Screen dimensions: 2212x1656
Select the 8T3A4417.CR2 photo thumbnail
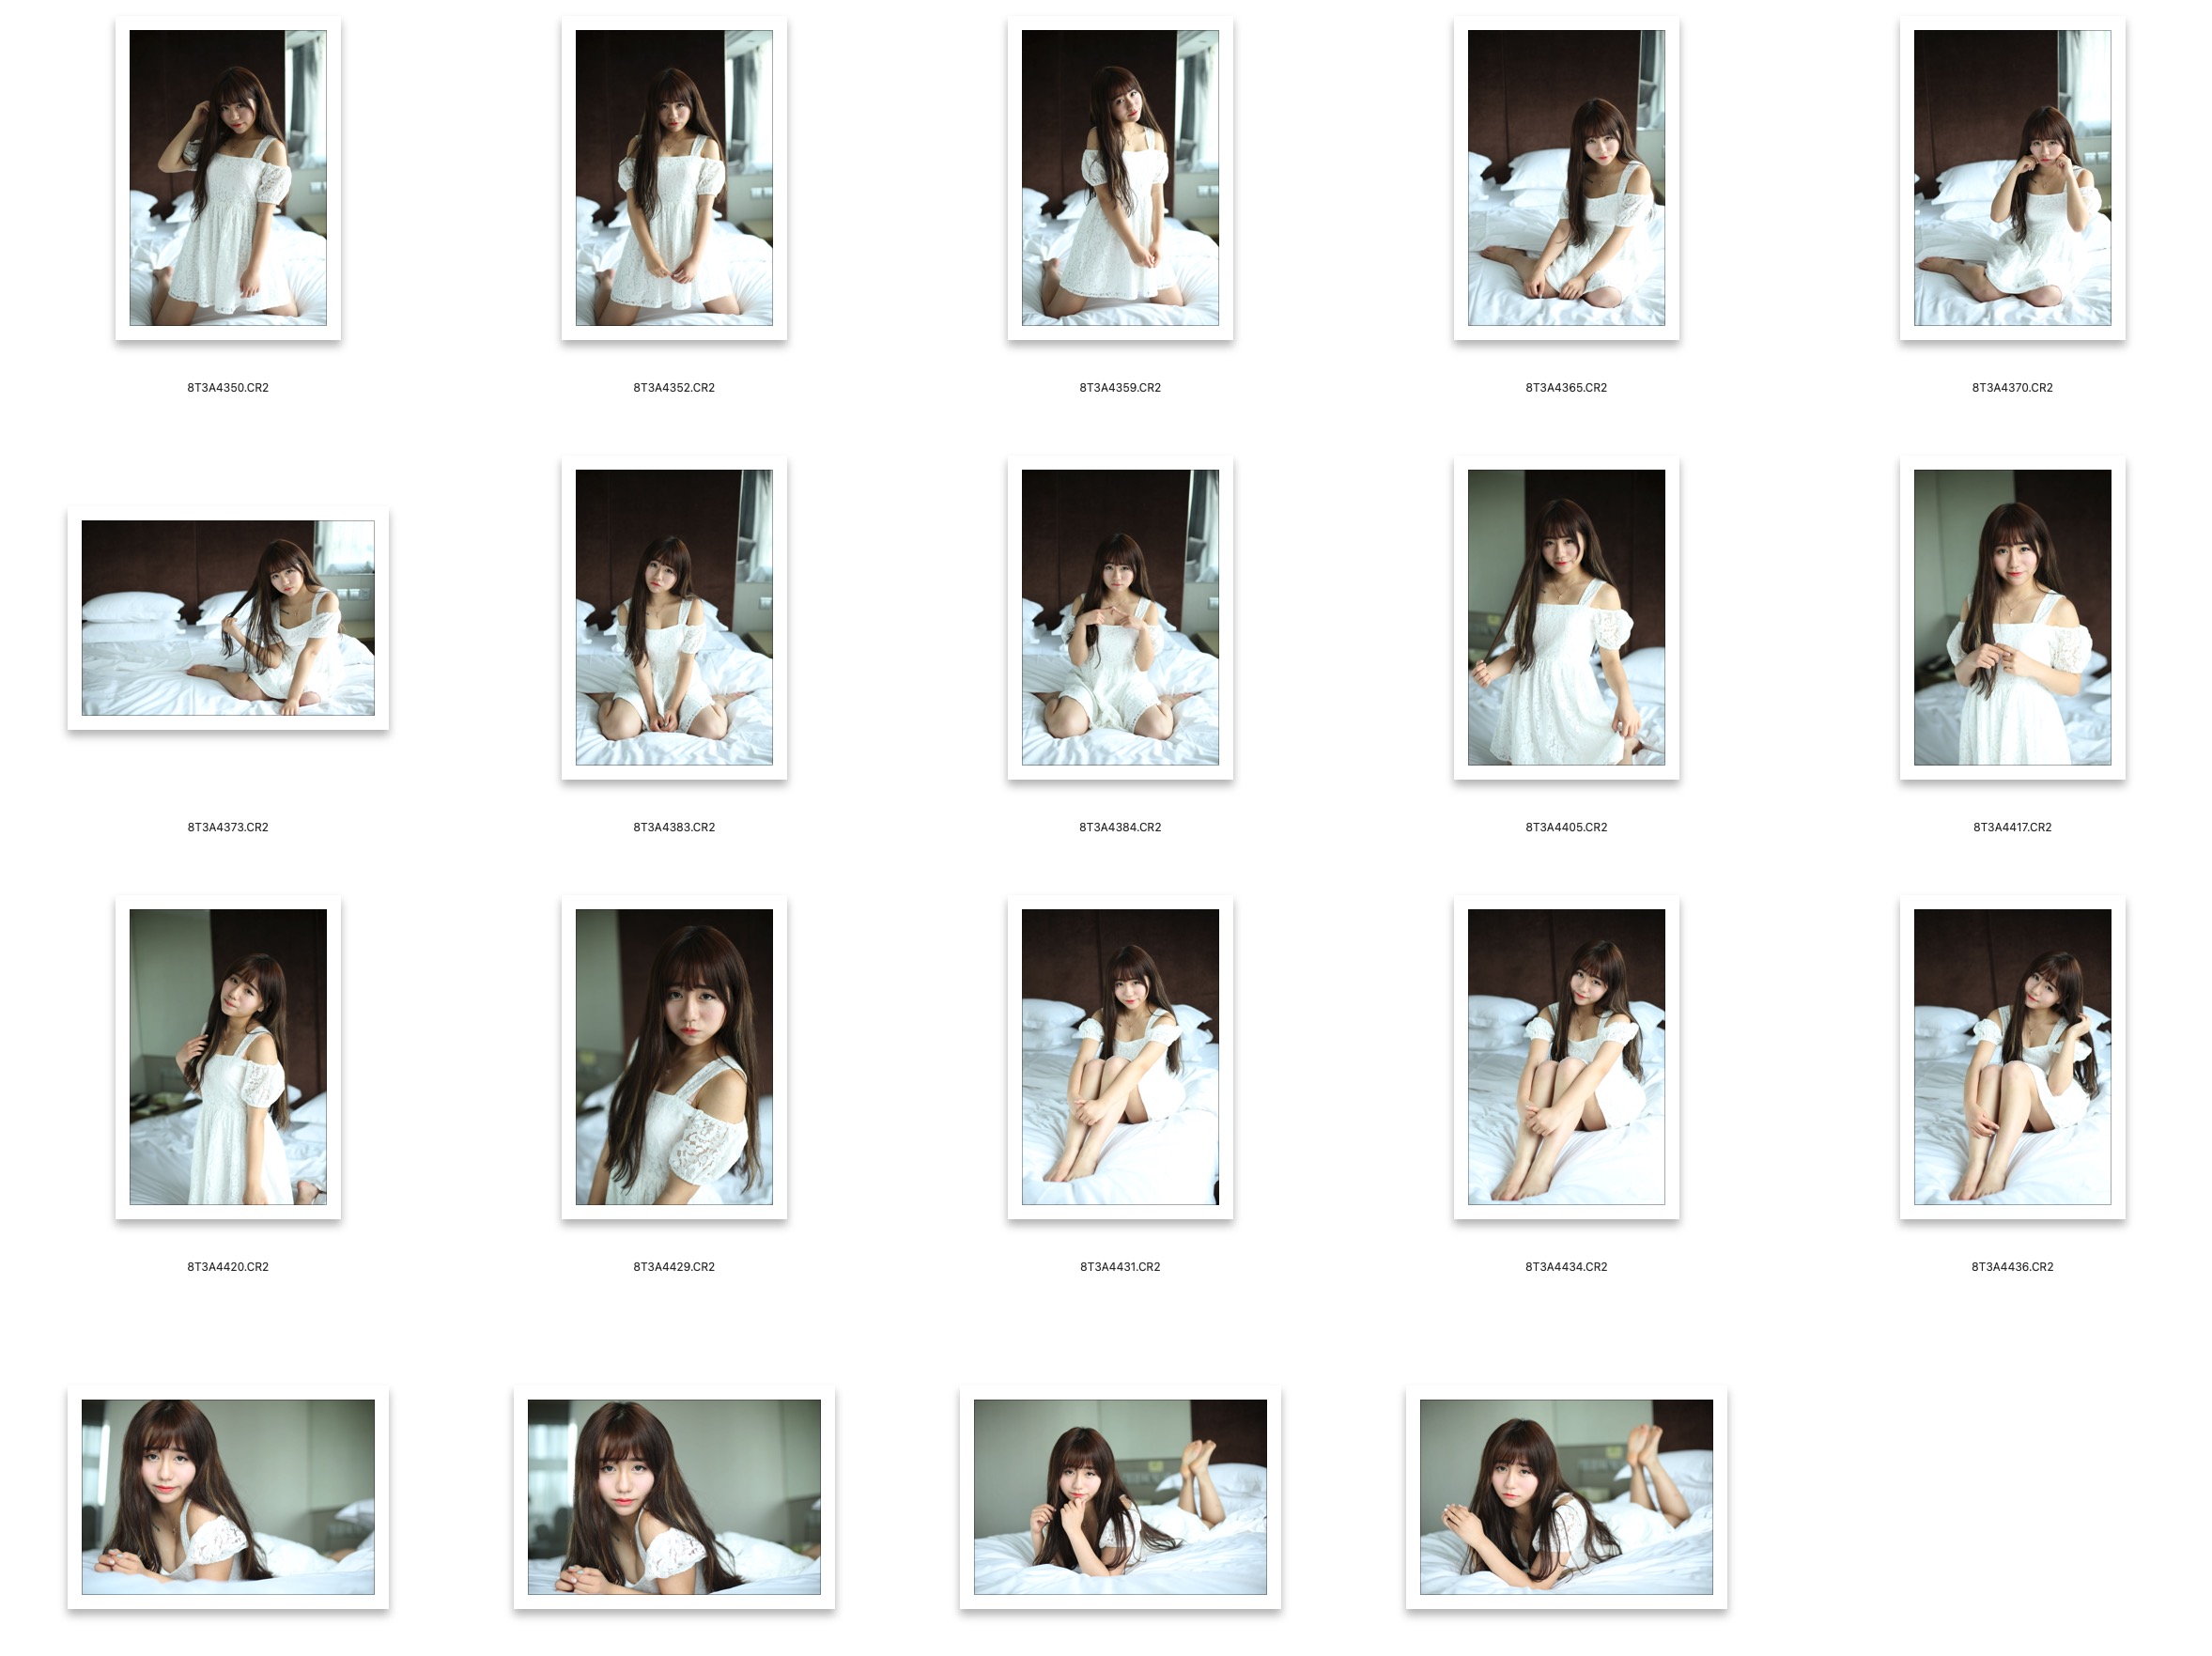(2011, 617)
